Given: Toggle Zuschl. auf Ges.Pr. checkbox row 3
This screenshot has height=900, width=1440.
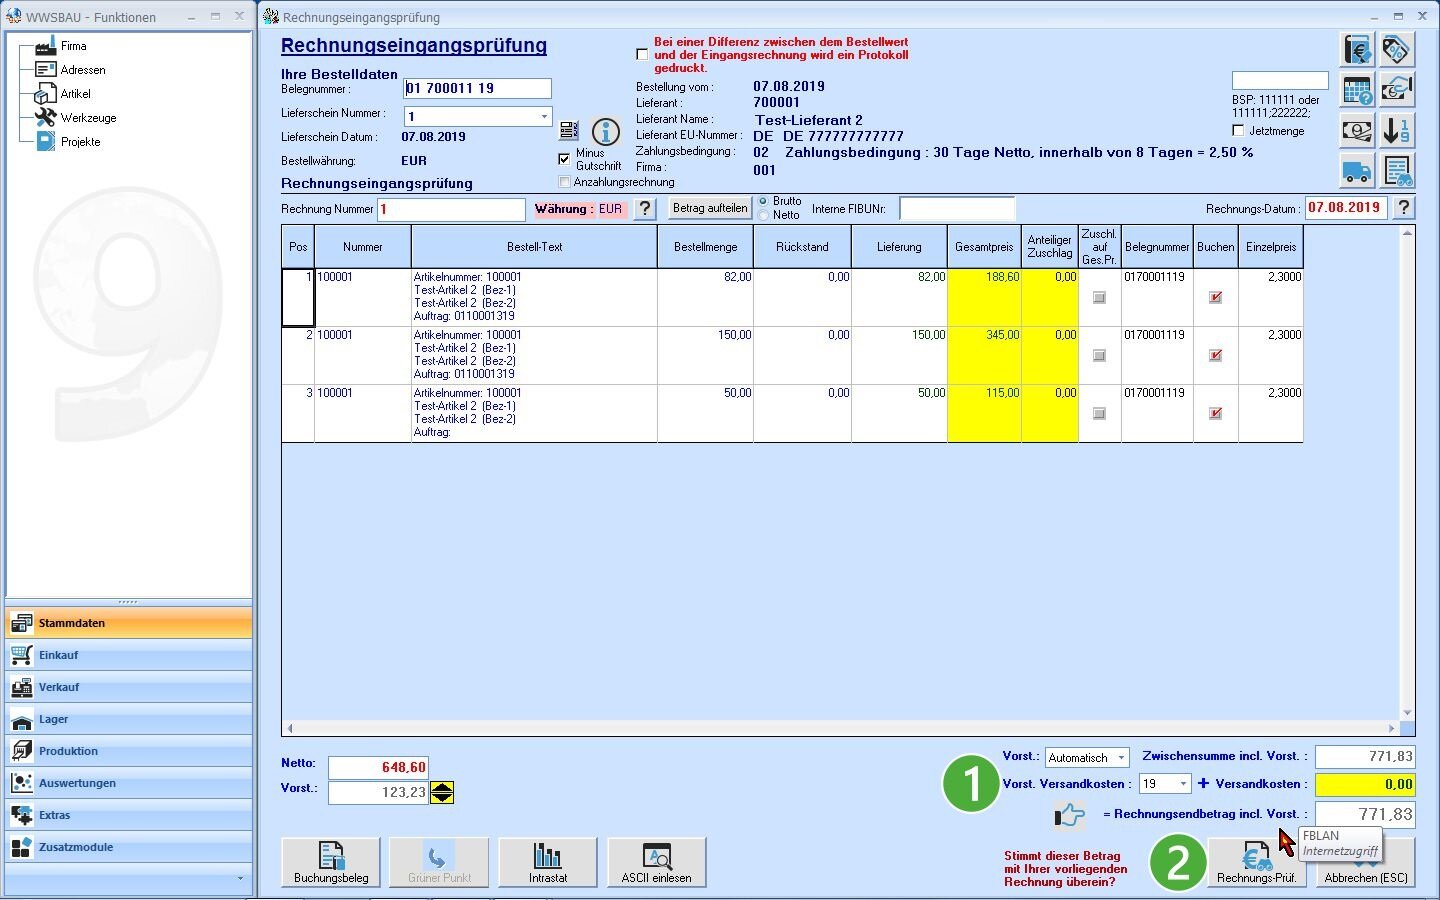Looking at the screenshot, I should click(x=1099, y=413).
